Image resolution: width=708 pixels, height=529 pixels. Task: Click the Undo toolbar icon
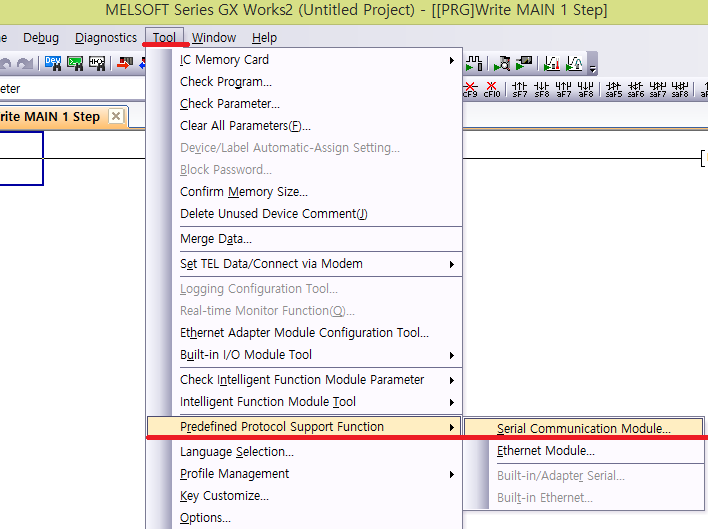[x=5, y=64]
